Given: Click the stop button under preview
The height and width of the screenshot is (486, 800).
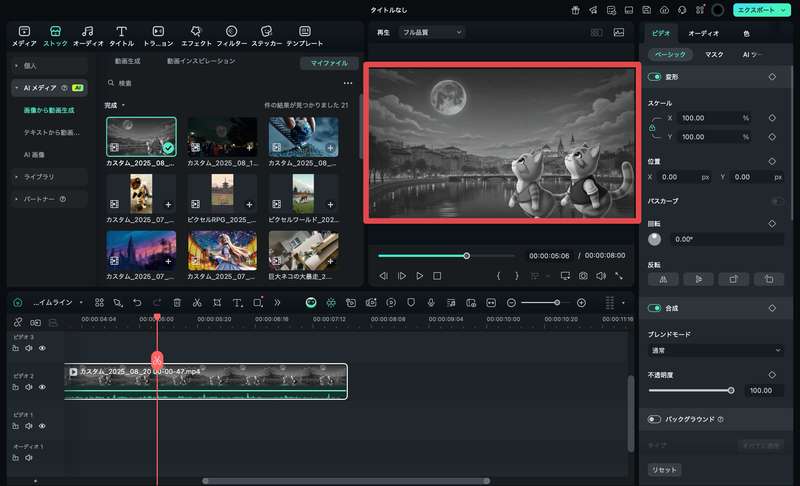Looking at the screenshot, I should coord(437,276).
